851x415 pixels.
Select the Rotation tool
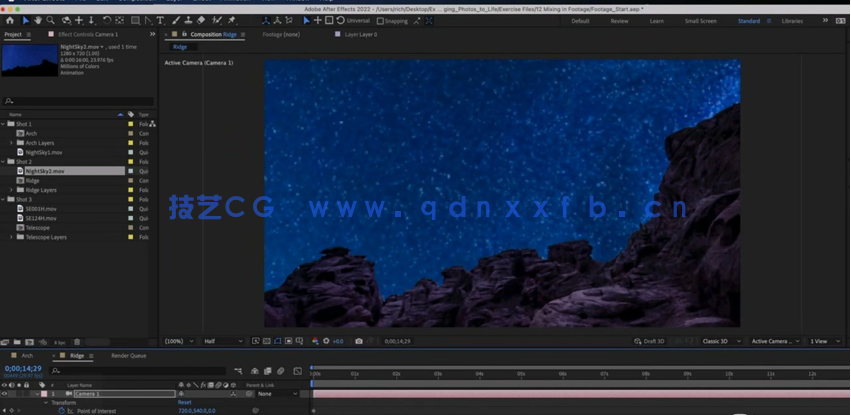pos(107,20)
